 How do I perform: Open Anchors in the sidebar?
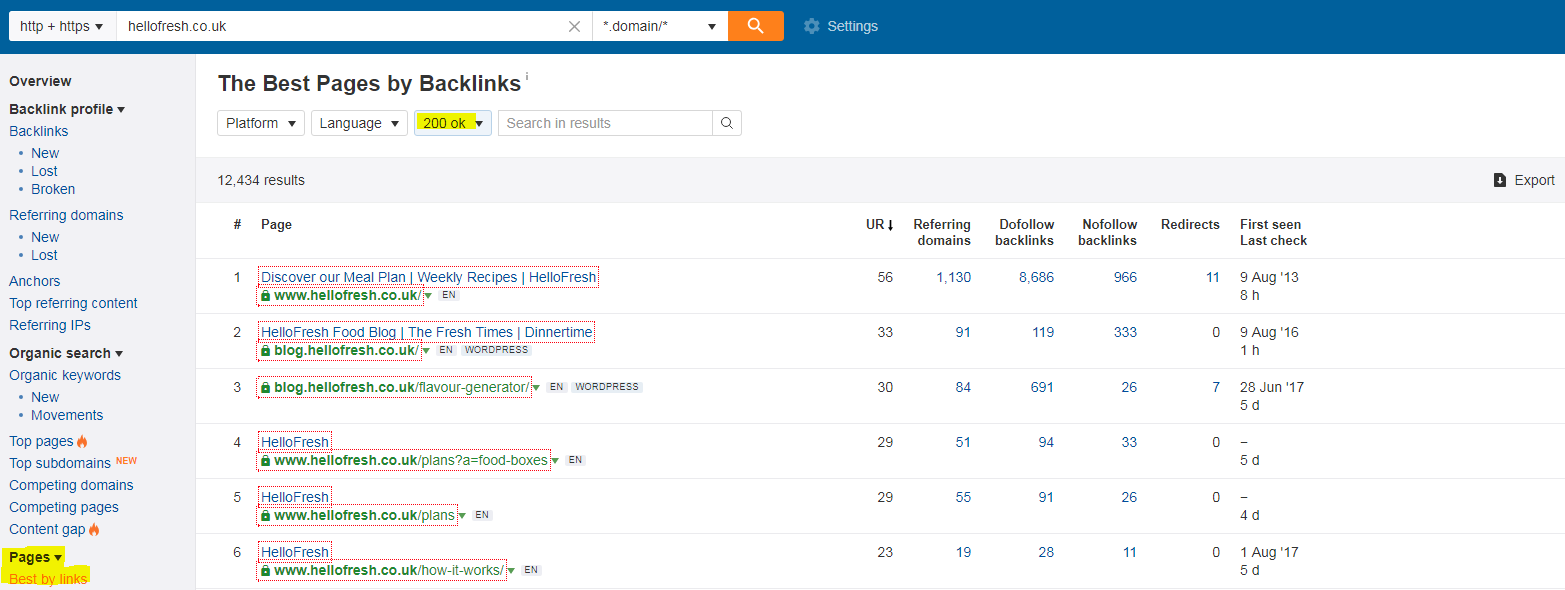click(x=35, y=281)
